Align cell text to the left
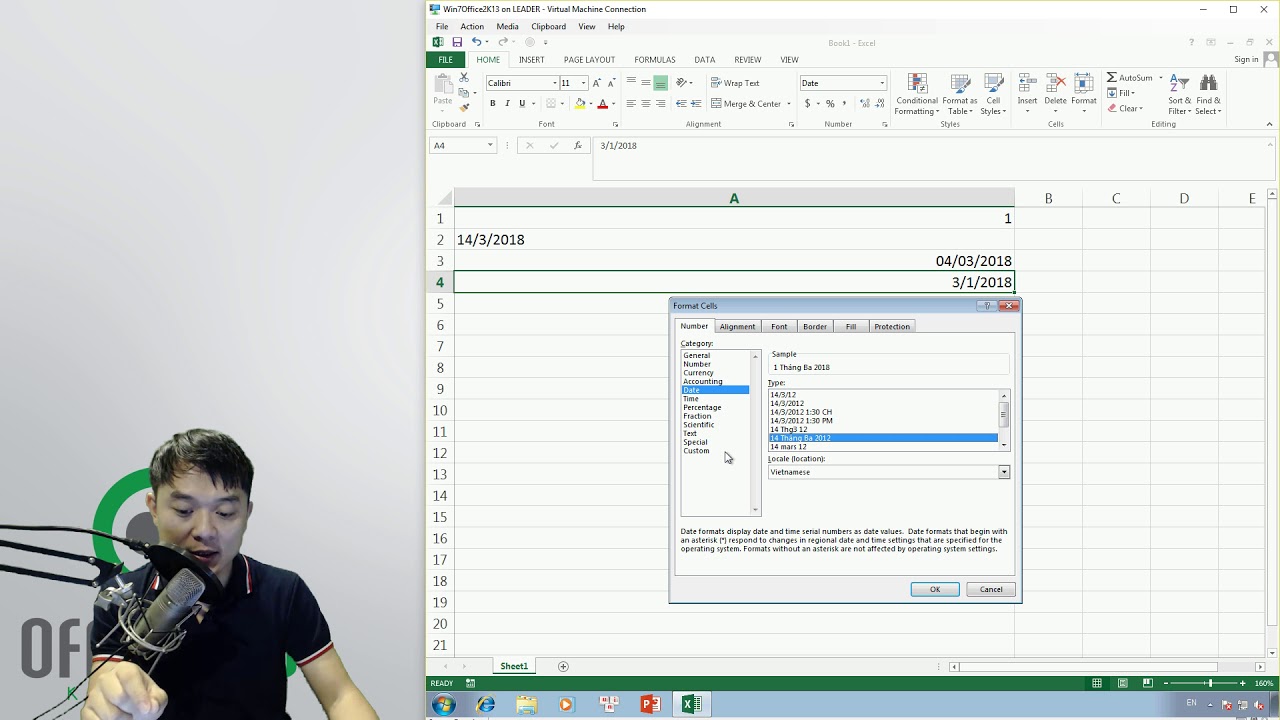 631,103
